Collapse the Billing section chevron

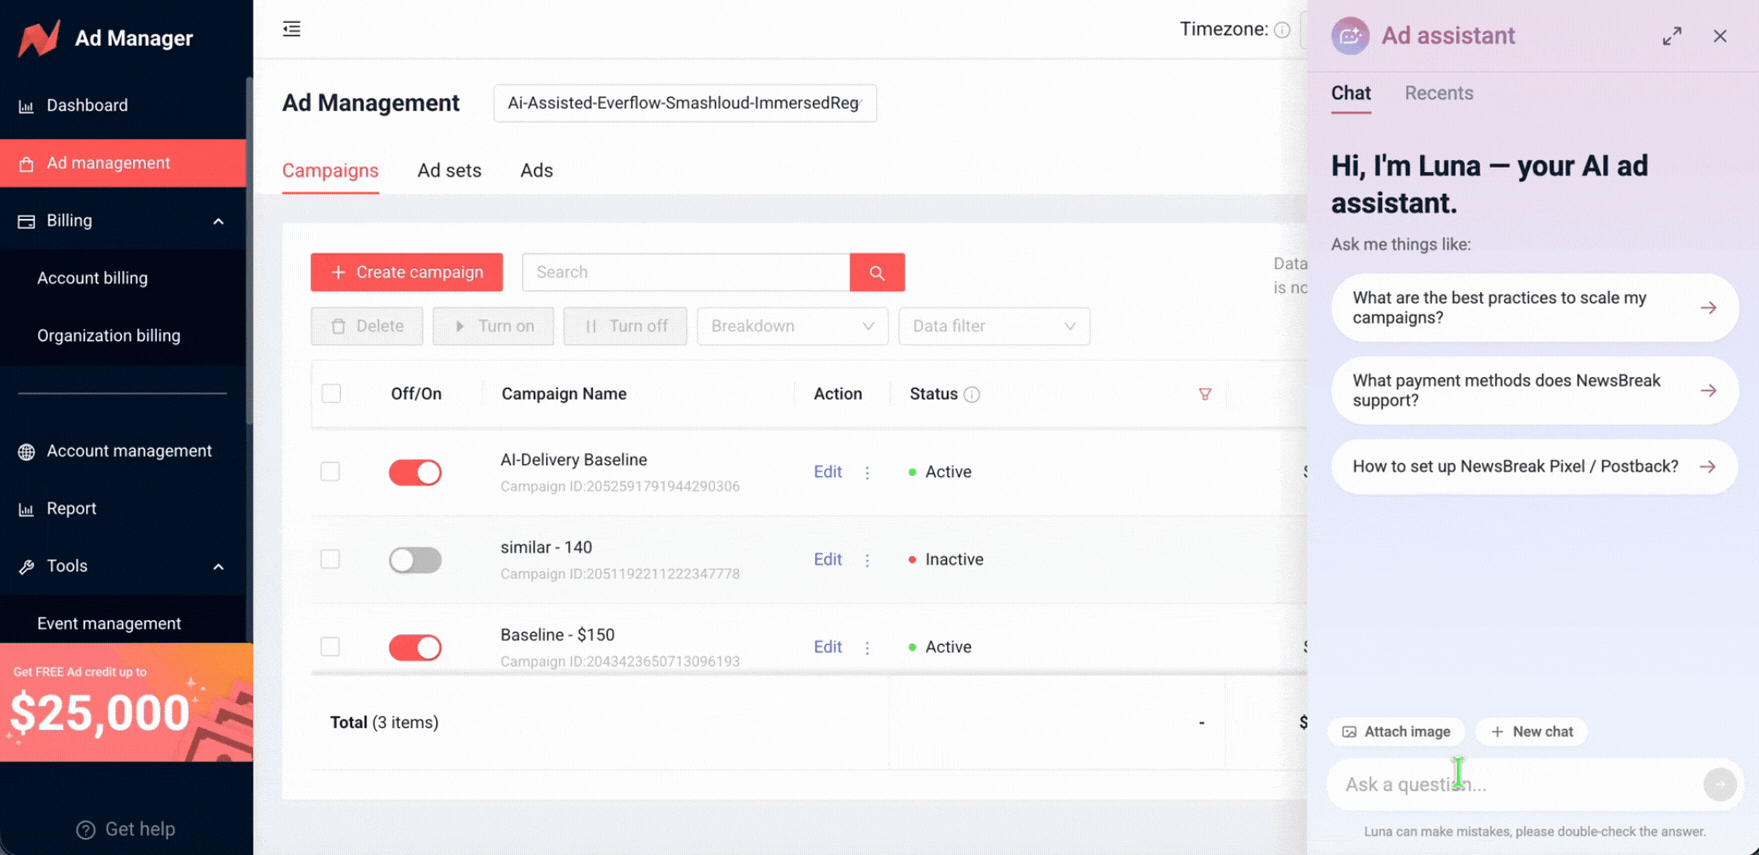tap(218, 221)
